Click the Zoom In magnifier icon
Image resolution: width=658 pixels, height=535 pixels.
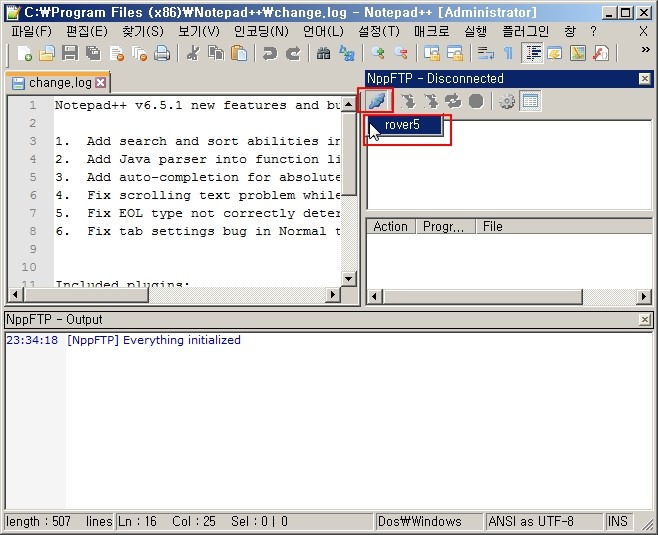tap(378, 53)
